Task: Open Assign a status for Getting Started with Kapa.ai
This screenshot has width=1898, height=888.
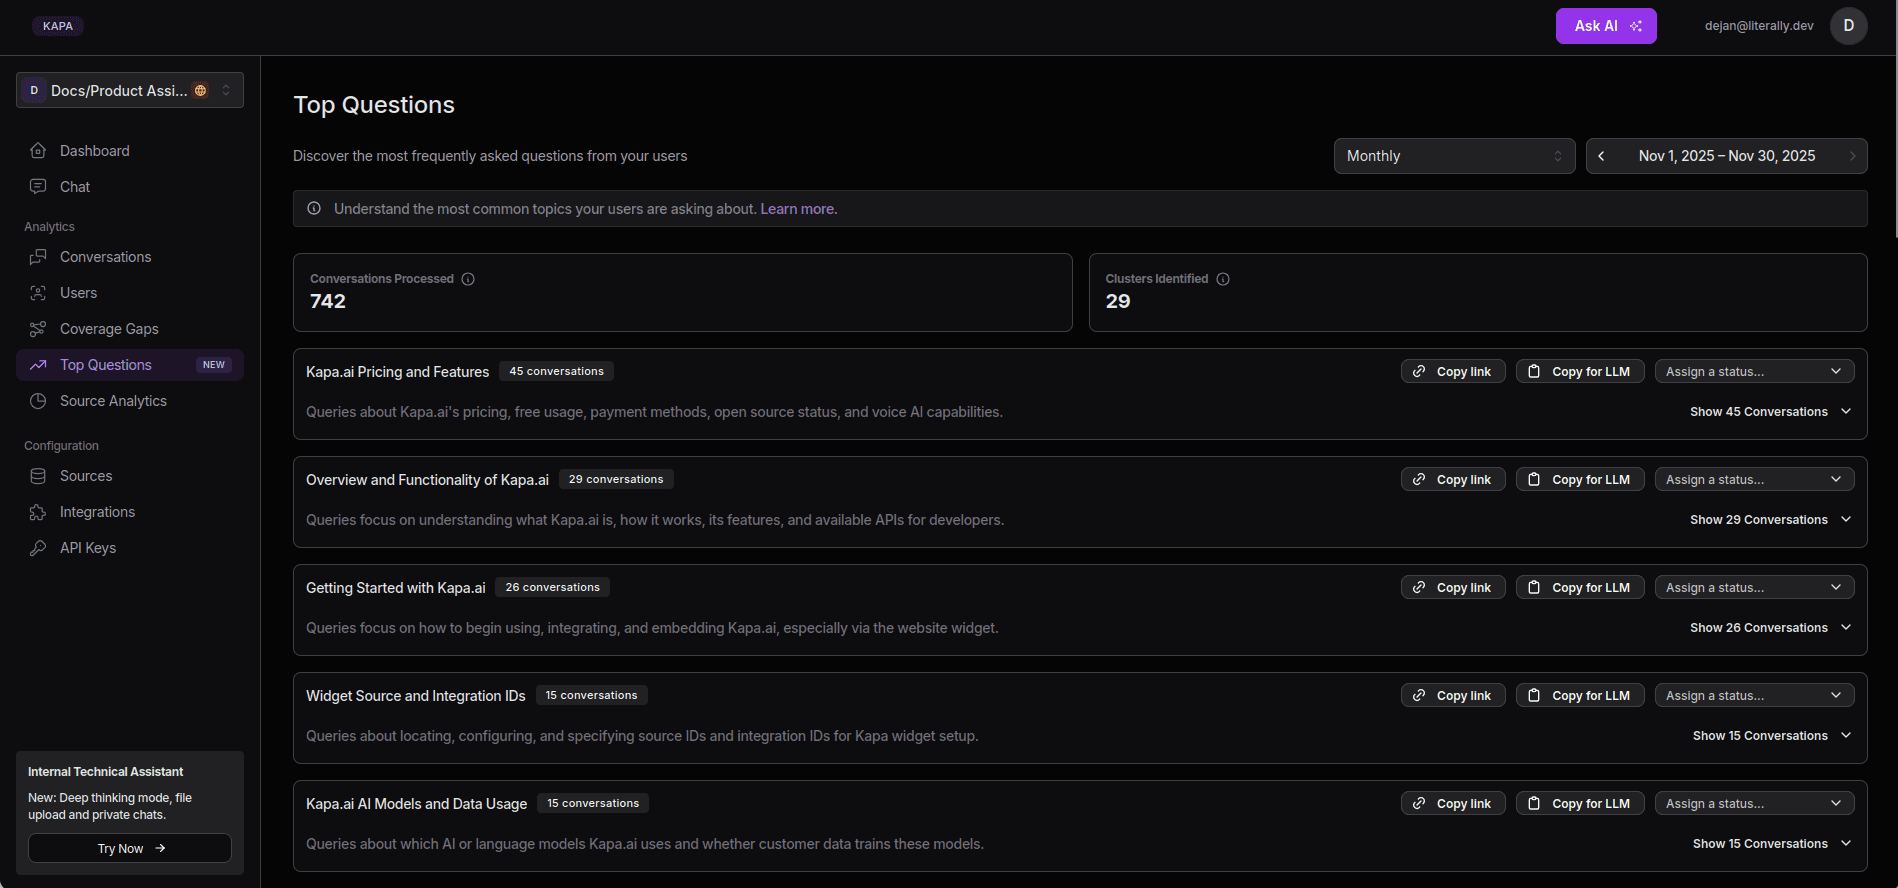Action: 1754,587
